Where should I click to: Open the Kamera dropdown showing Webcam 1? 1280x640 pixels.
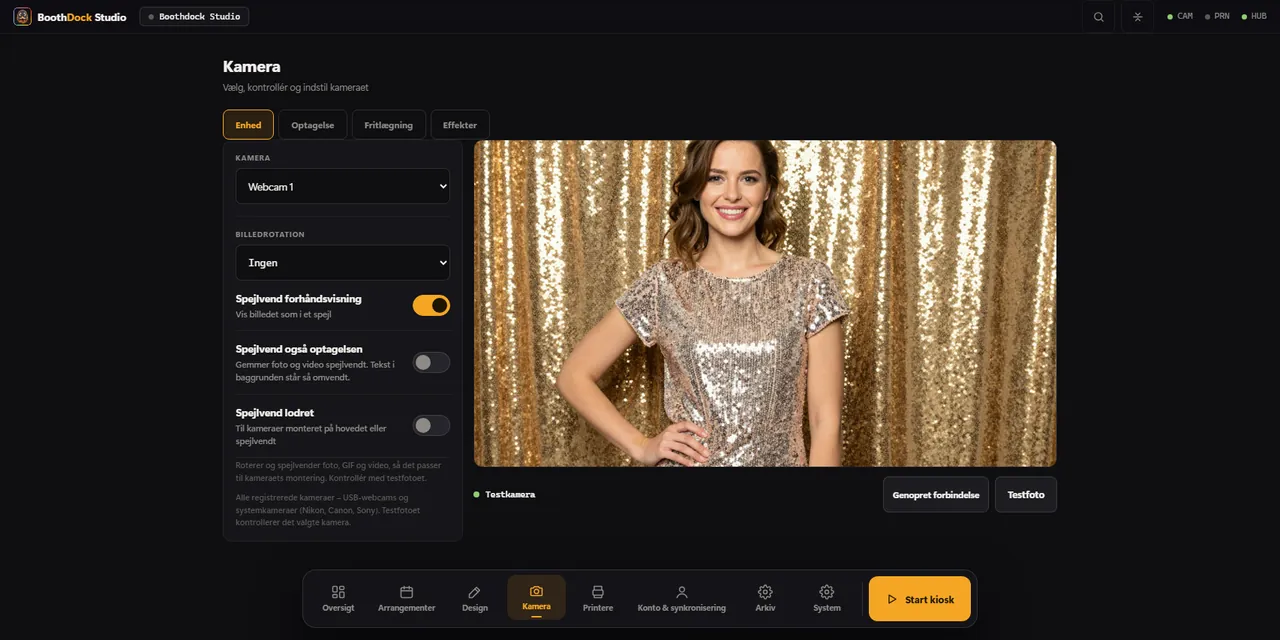coord(342,186)
